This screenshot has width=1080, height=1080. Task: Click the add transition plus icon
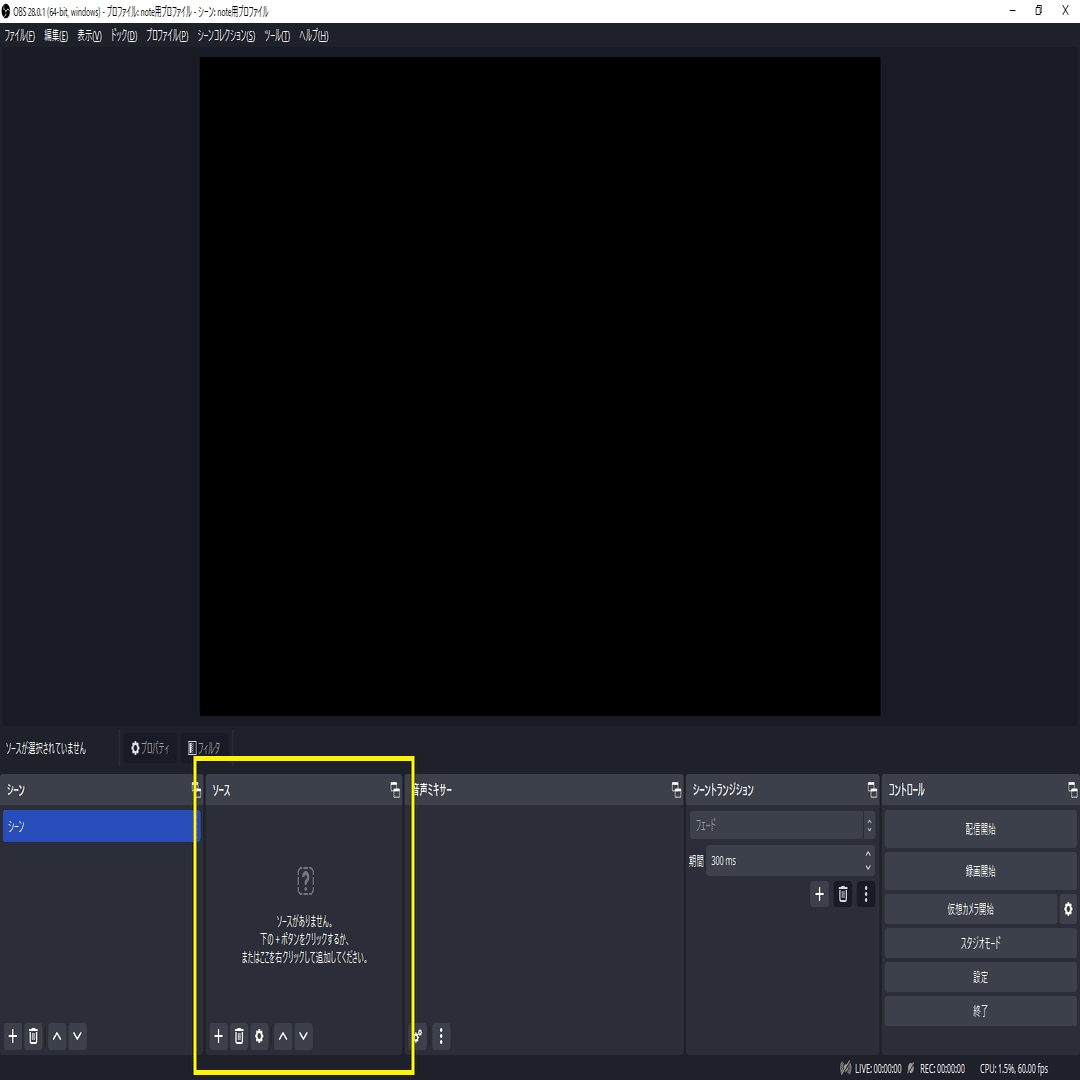pyautogui.click(x=819, y=894)
